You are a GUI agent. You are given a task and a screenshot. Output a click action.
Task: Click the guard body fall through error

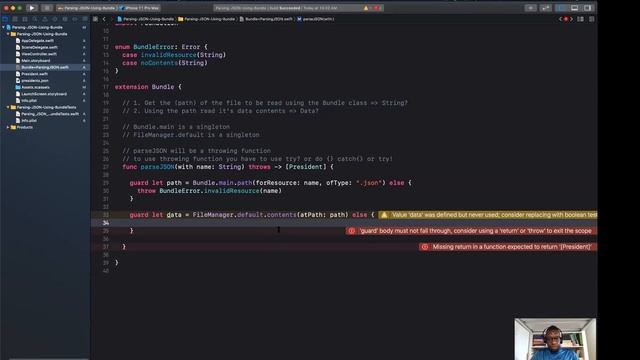click(471, 231)
